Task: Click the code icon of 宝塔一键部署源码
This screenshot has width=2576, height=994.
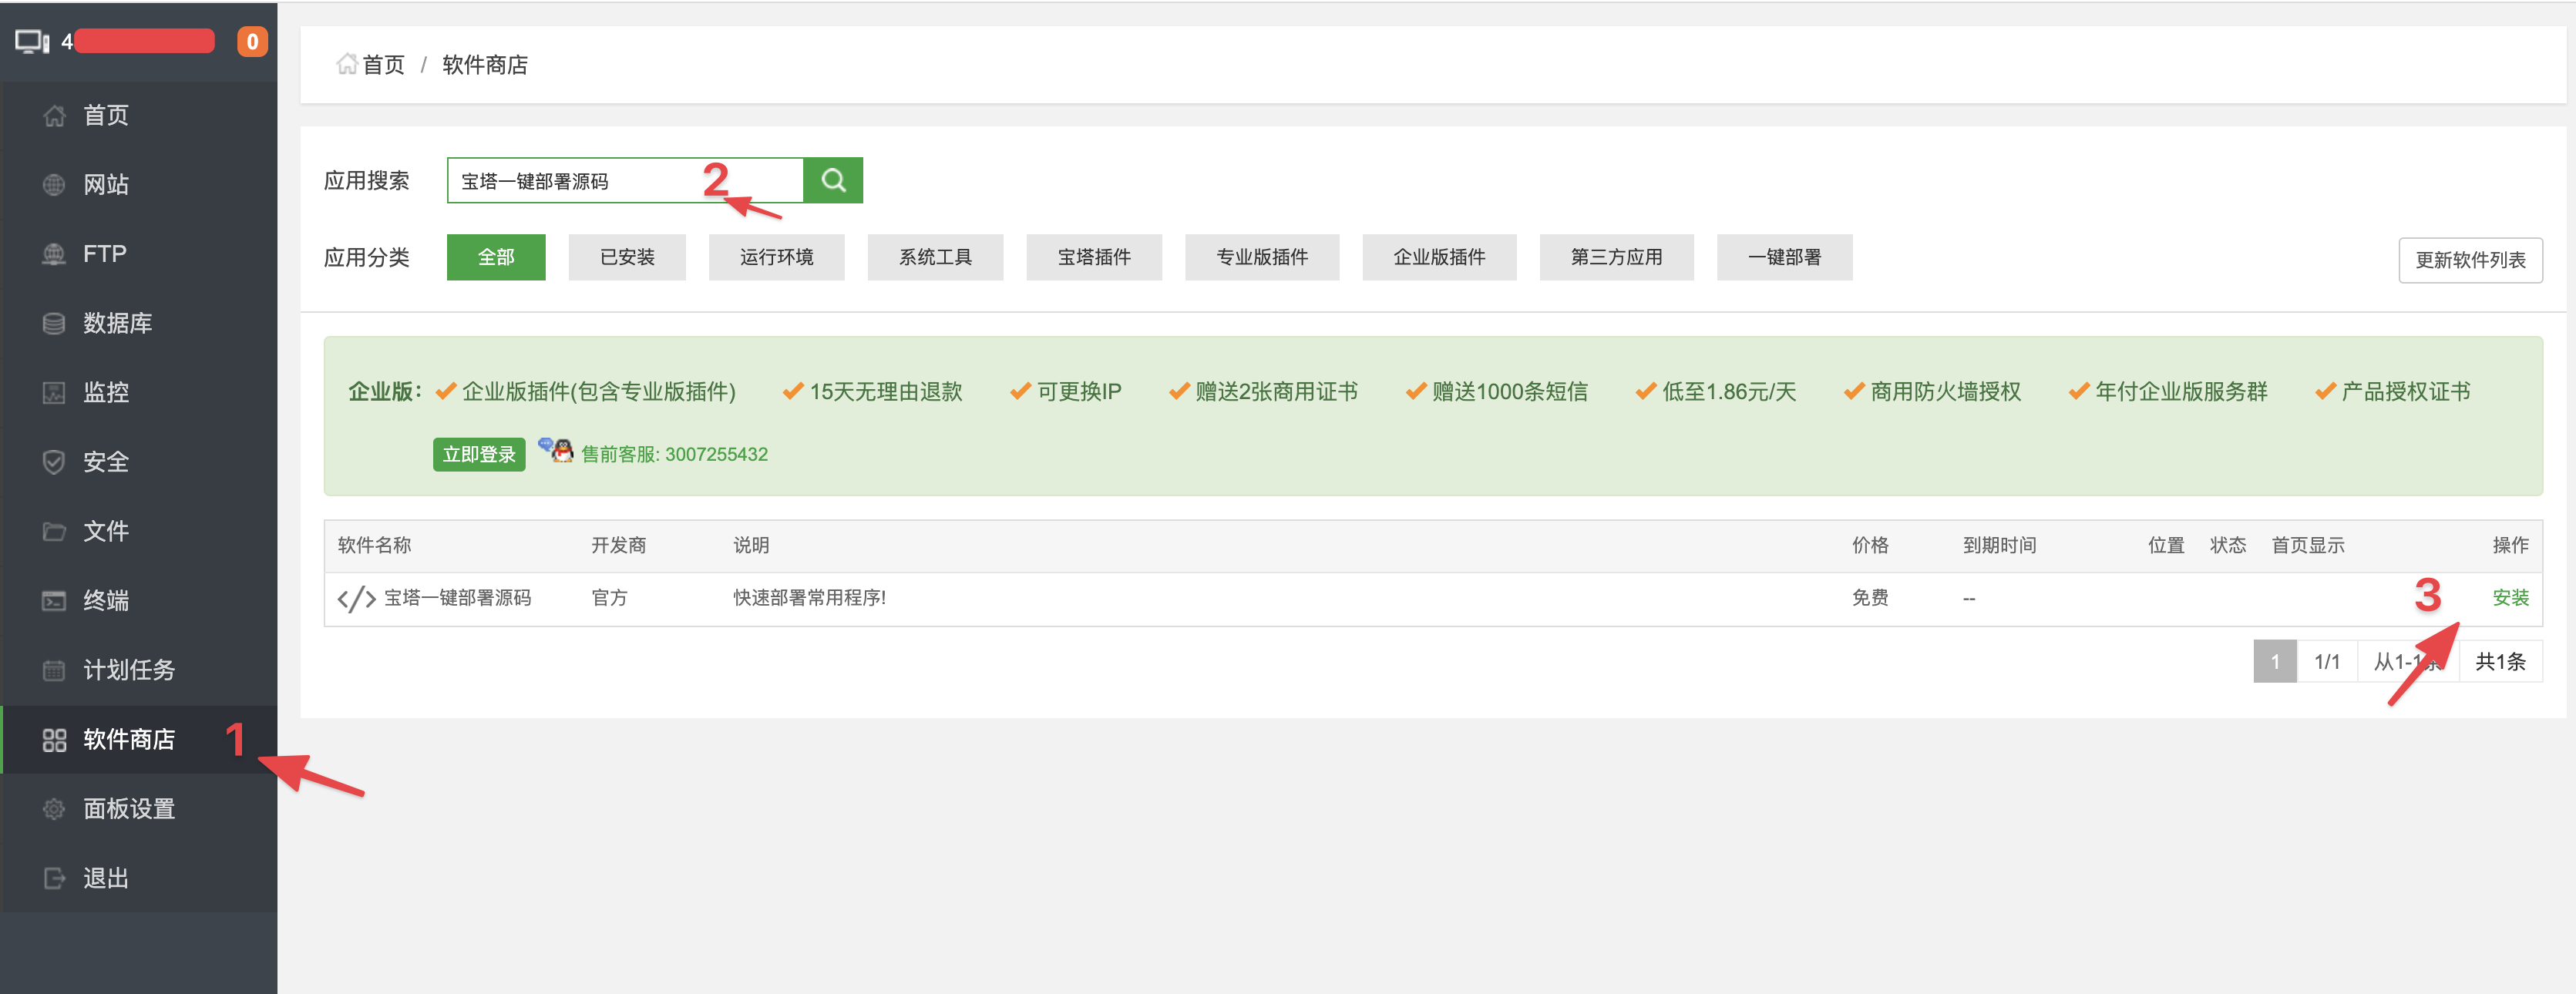Action: point(356,598)
